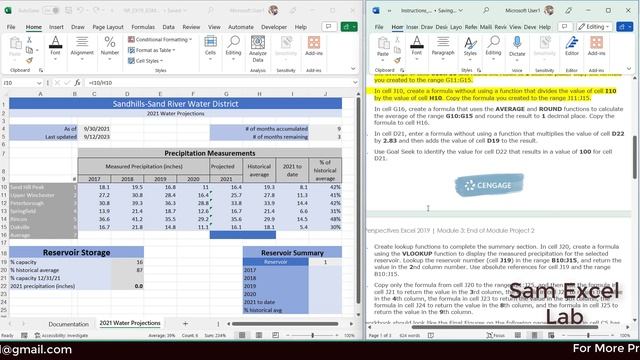Select the Precipitation Measurements header cell
The image size is (640, 360).
coord(210,153)
